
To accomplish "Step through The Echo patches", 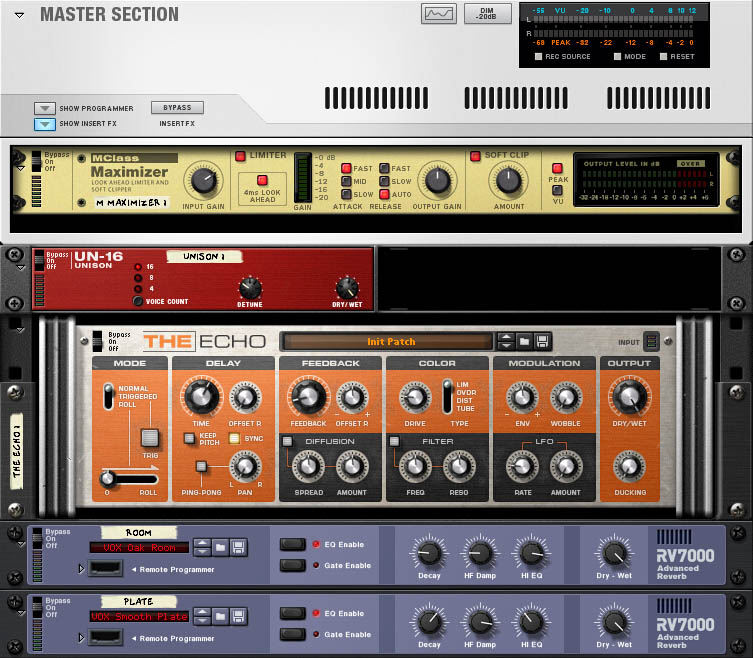I will [x=506, y=341].
